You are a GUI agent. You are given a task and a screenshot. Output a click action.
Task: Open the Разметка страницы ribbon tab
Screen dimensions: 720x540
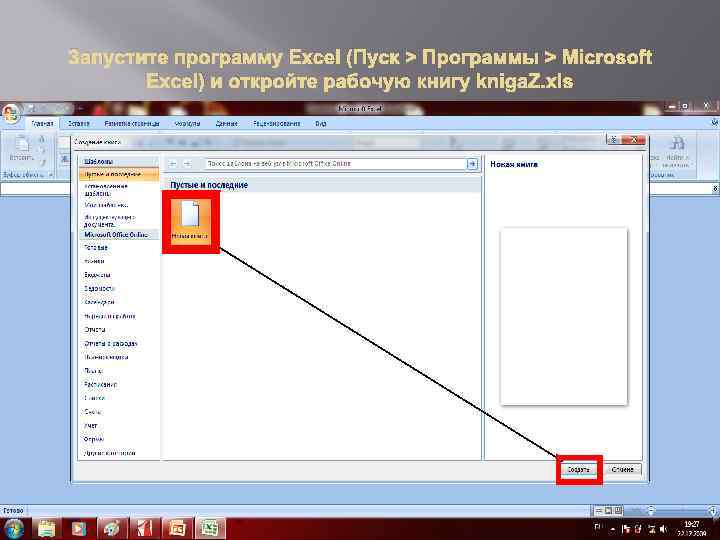pos(132,124)
